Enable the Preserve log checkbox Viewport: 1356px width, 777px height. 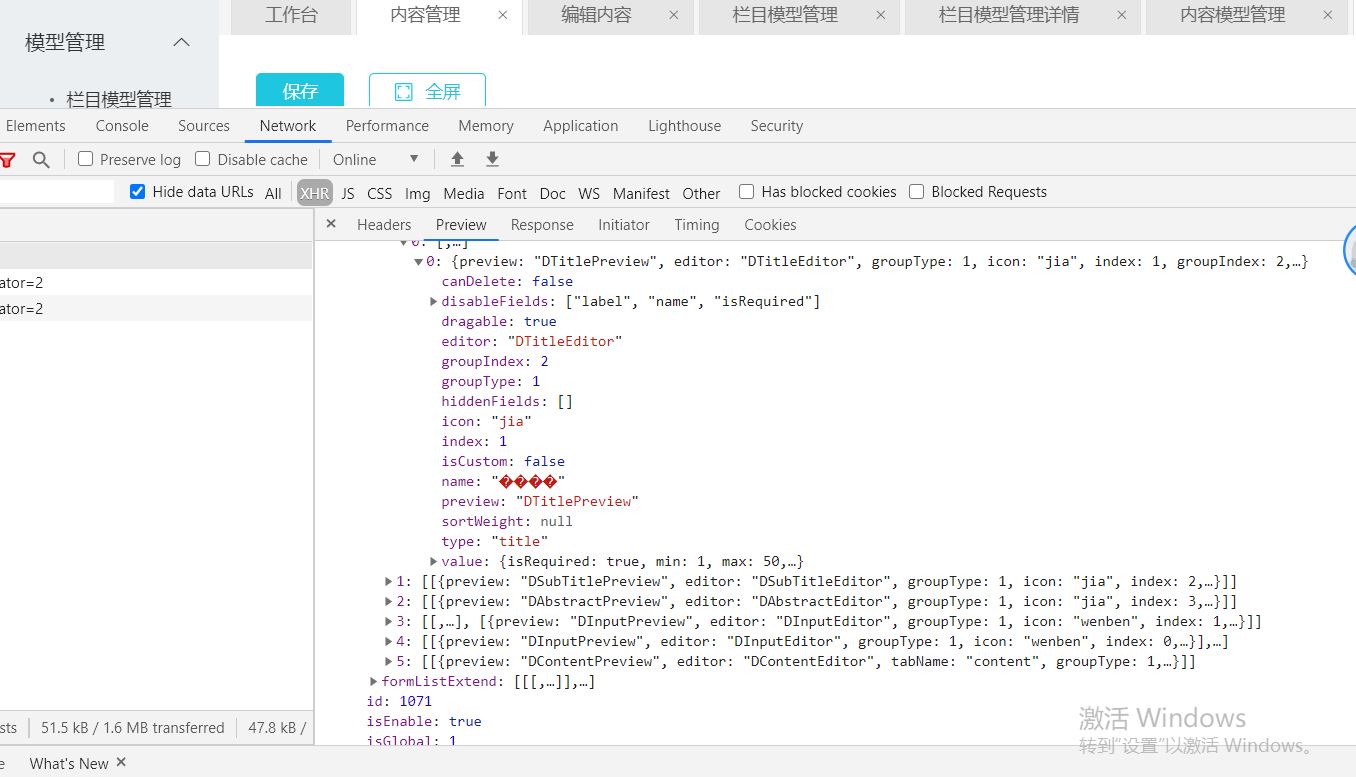86,159
